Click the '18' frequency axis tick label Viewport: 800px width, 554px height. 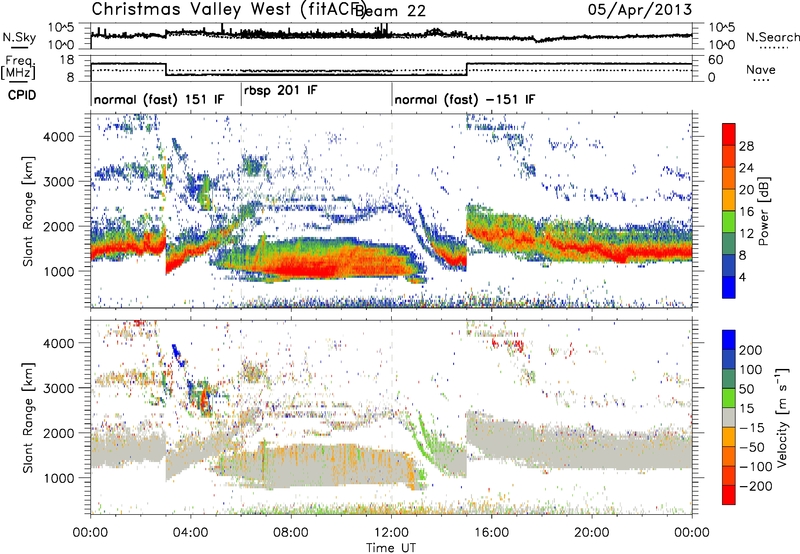67,60
